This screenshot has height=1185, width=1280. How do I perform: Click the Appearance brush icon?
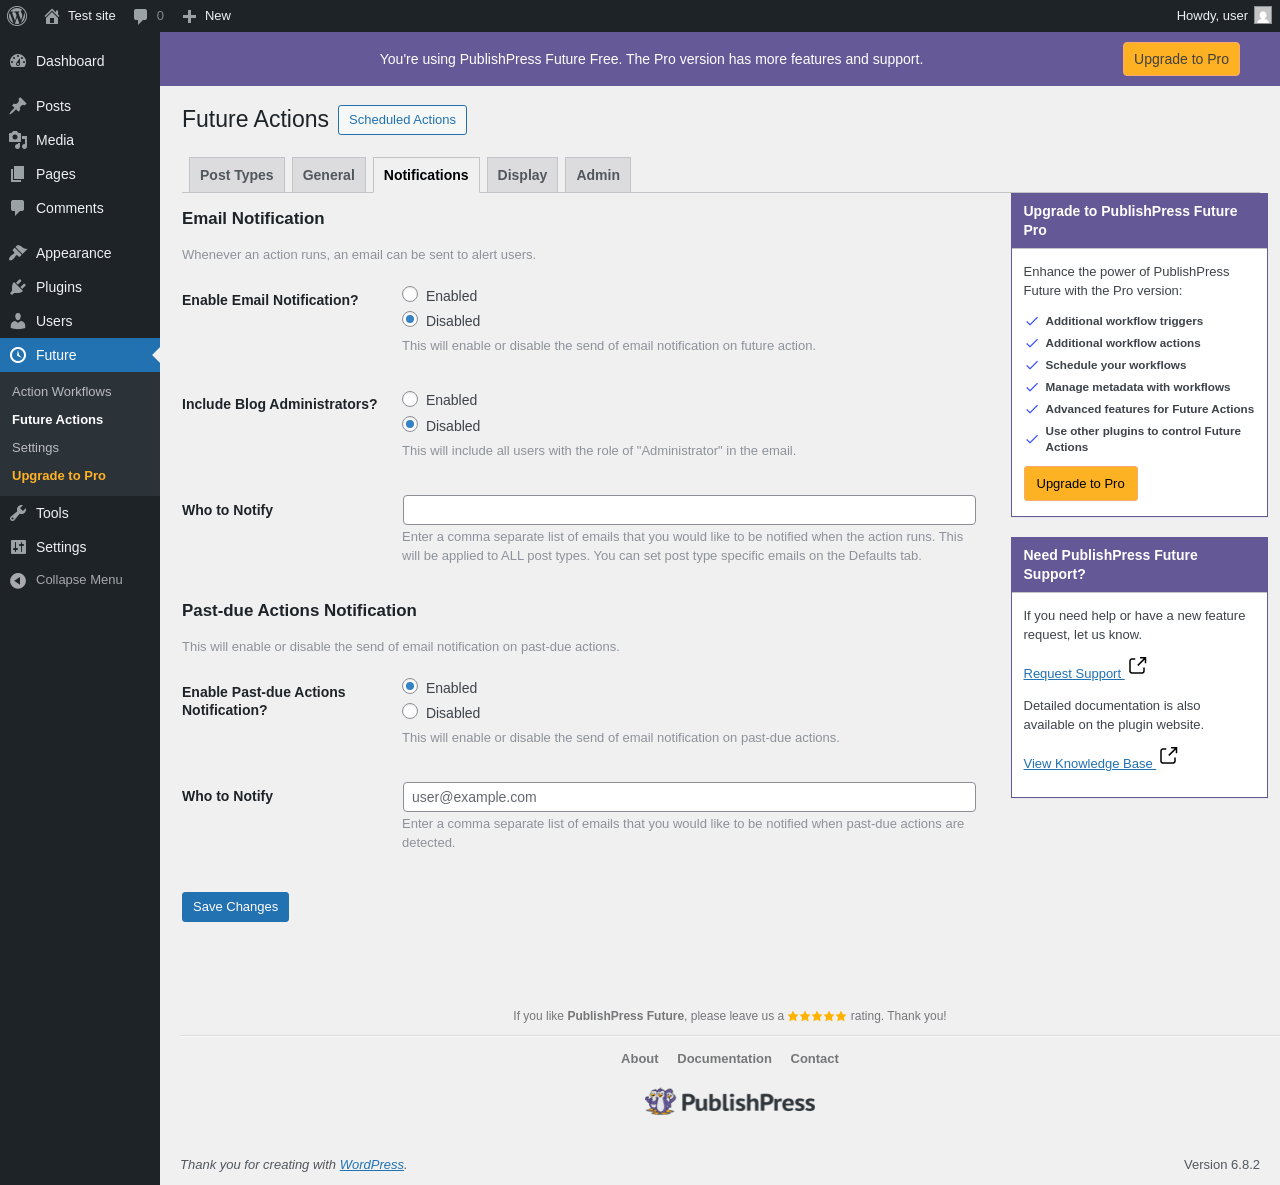tap(18, 253)
